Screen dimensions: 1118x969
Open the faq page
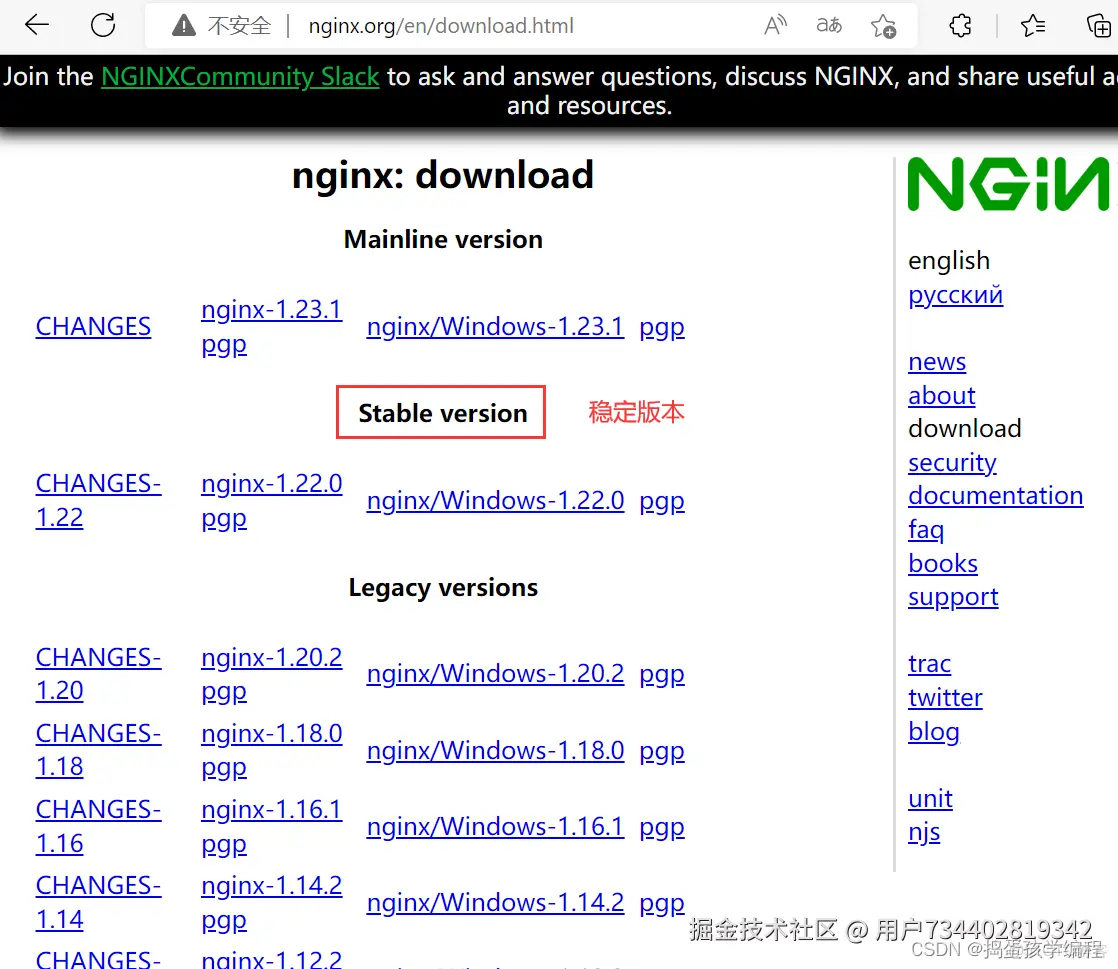pos(925,530)
